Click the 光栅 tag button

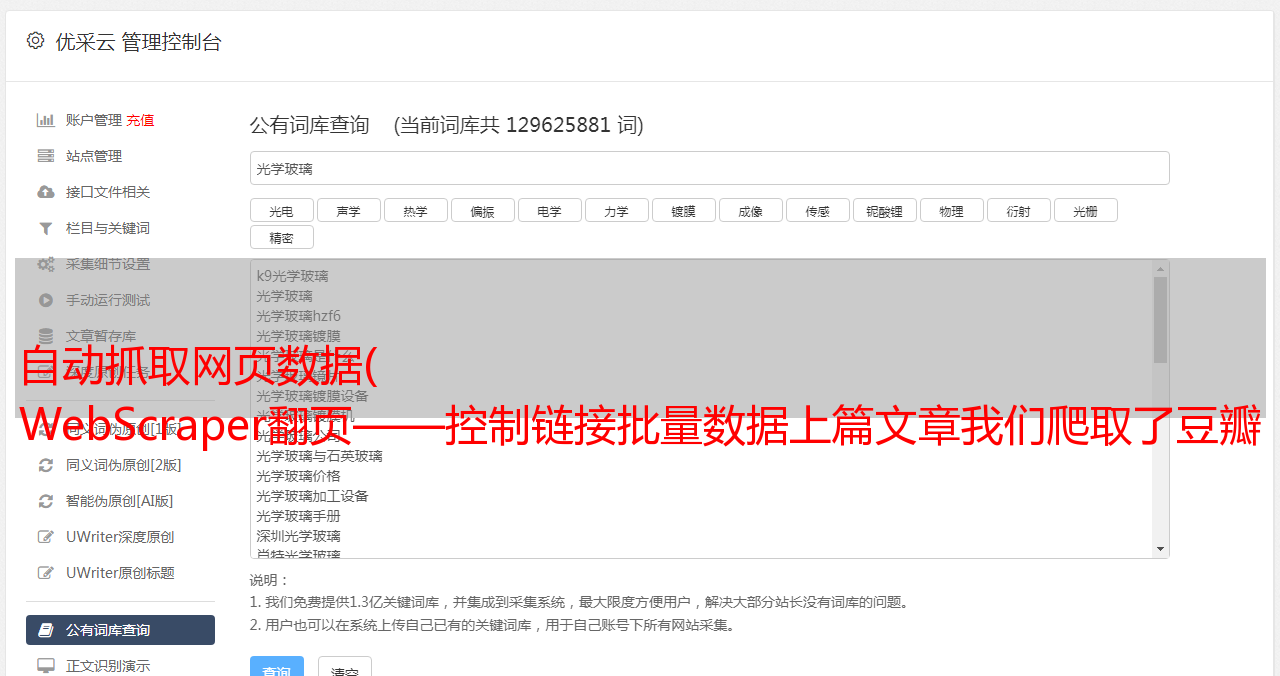click(1085, 210)
